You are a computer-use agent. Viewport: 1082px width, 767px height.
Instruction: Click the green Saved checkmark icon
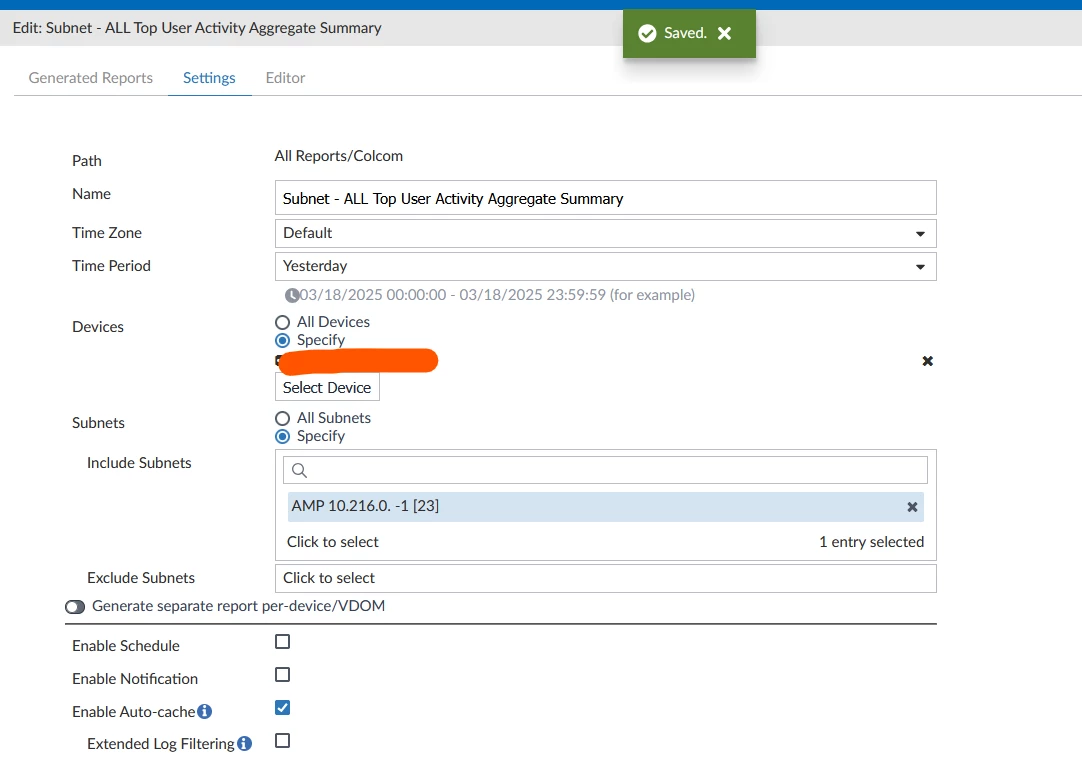(x=647, y=33)
